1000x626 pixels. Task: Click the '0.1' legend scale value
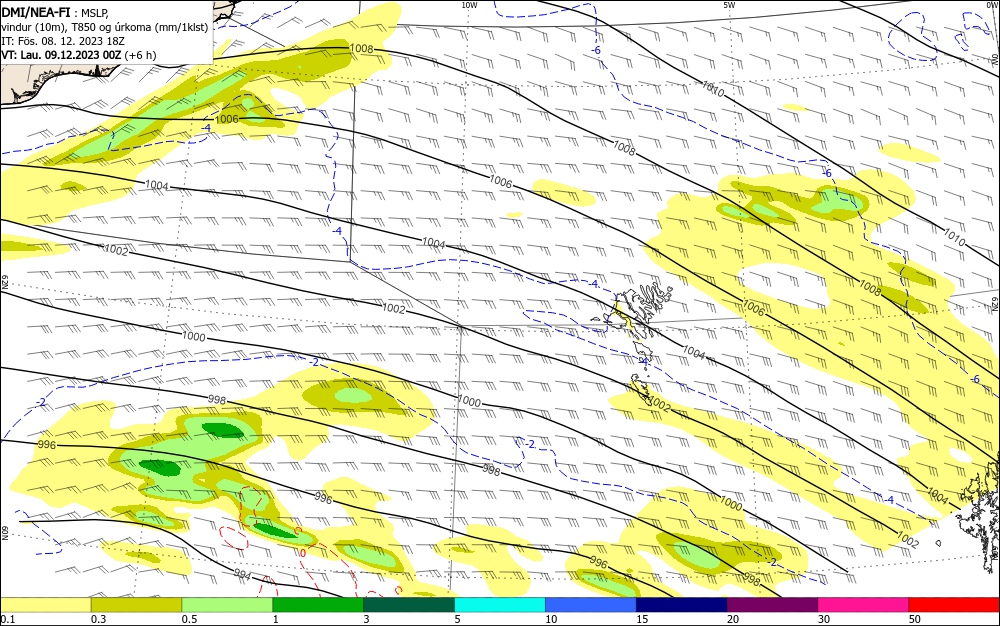point(7,619)
